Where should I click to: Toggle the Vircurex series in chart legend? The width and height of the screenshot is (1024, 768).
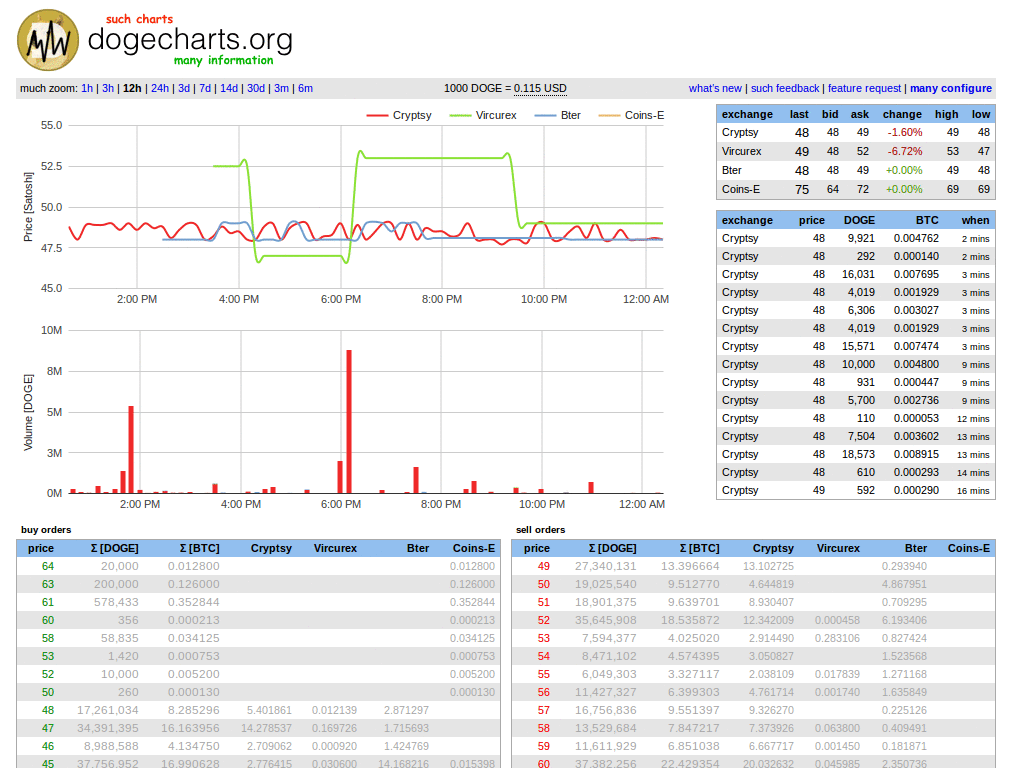(483, 115)
